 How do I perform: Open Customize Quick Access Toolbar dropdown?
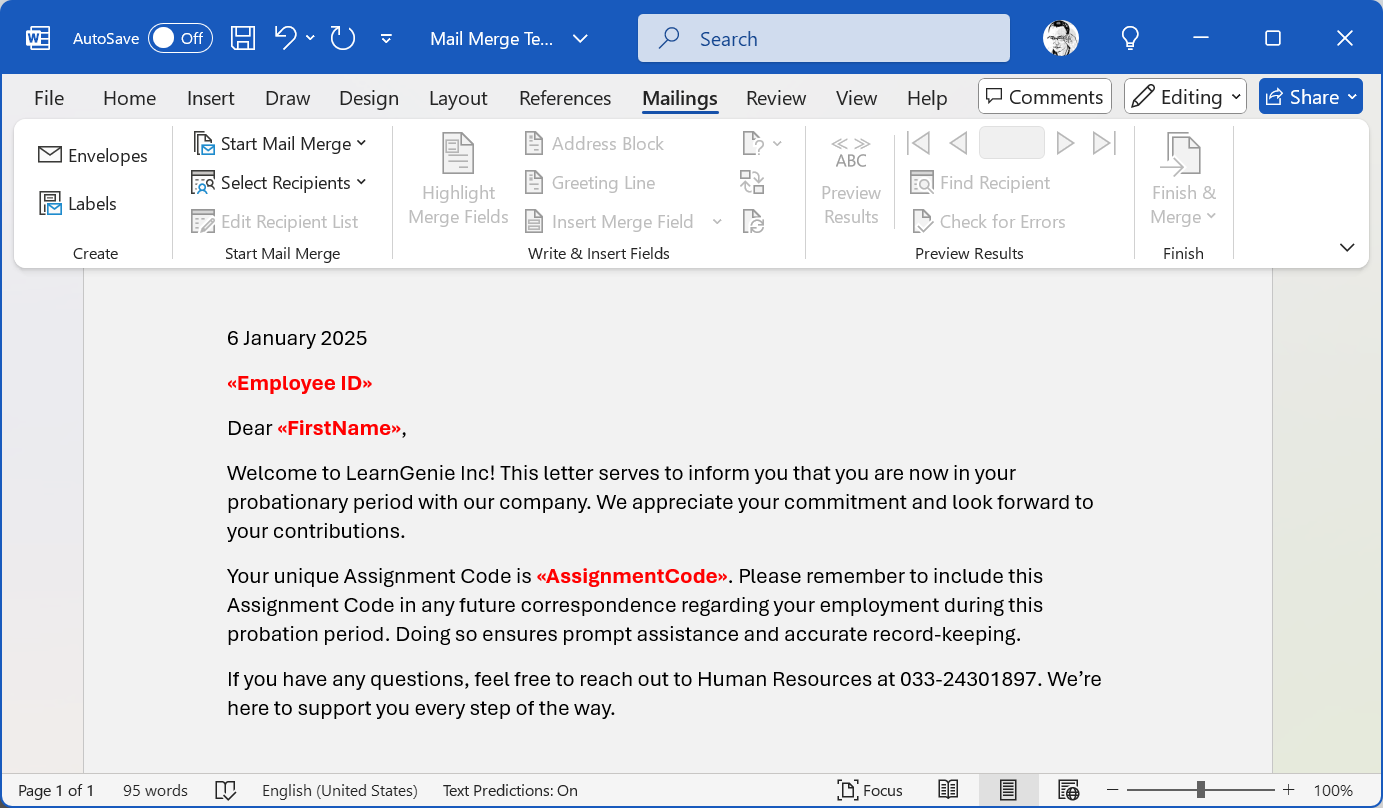point(386,39)
